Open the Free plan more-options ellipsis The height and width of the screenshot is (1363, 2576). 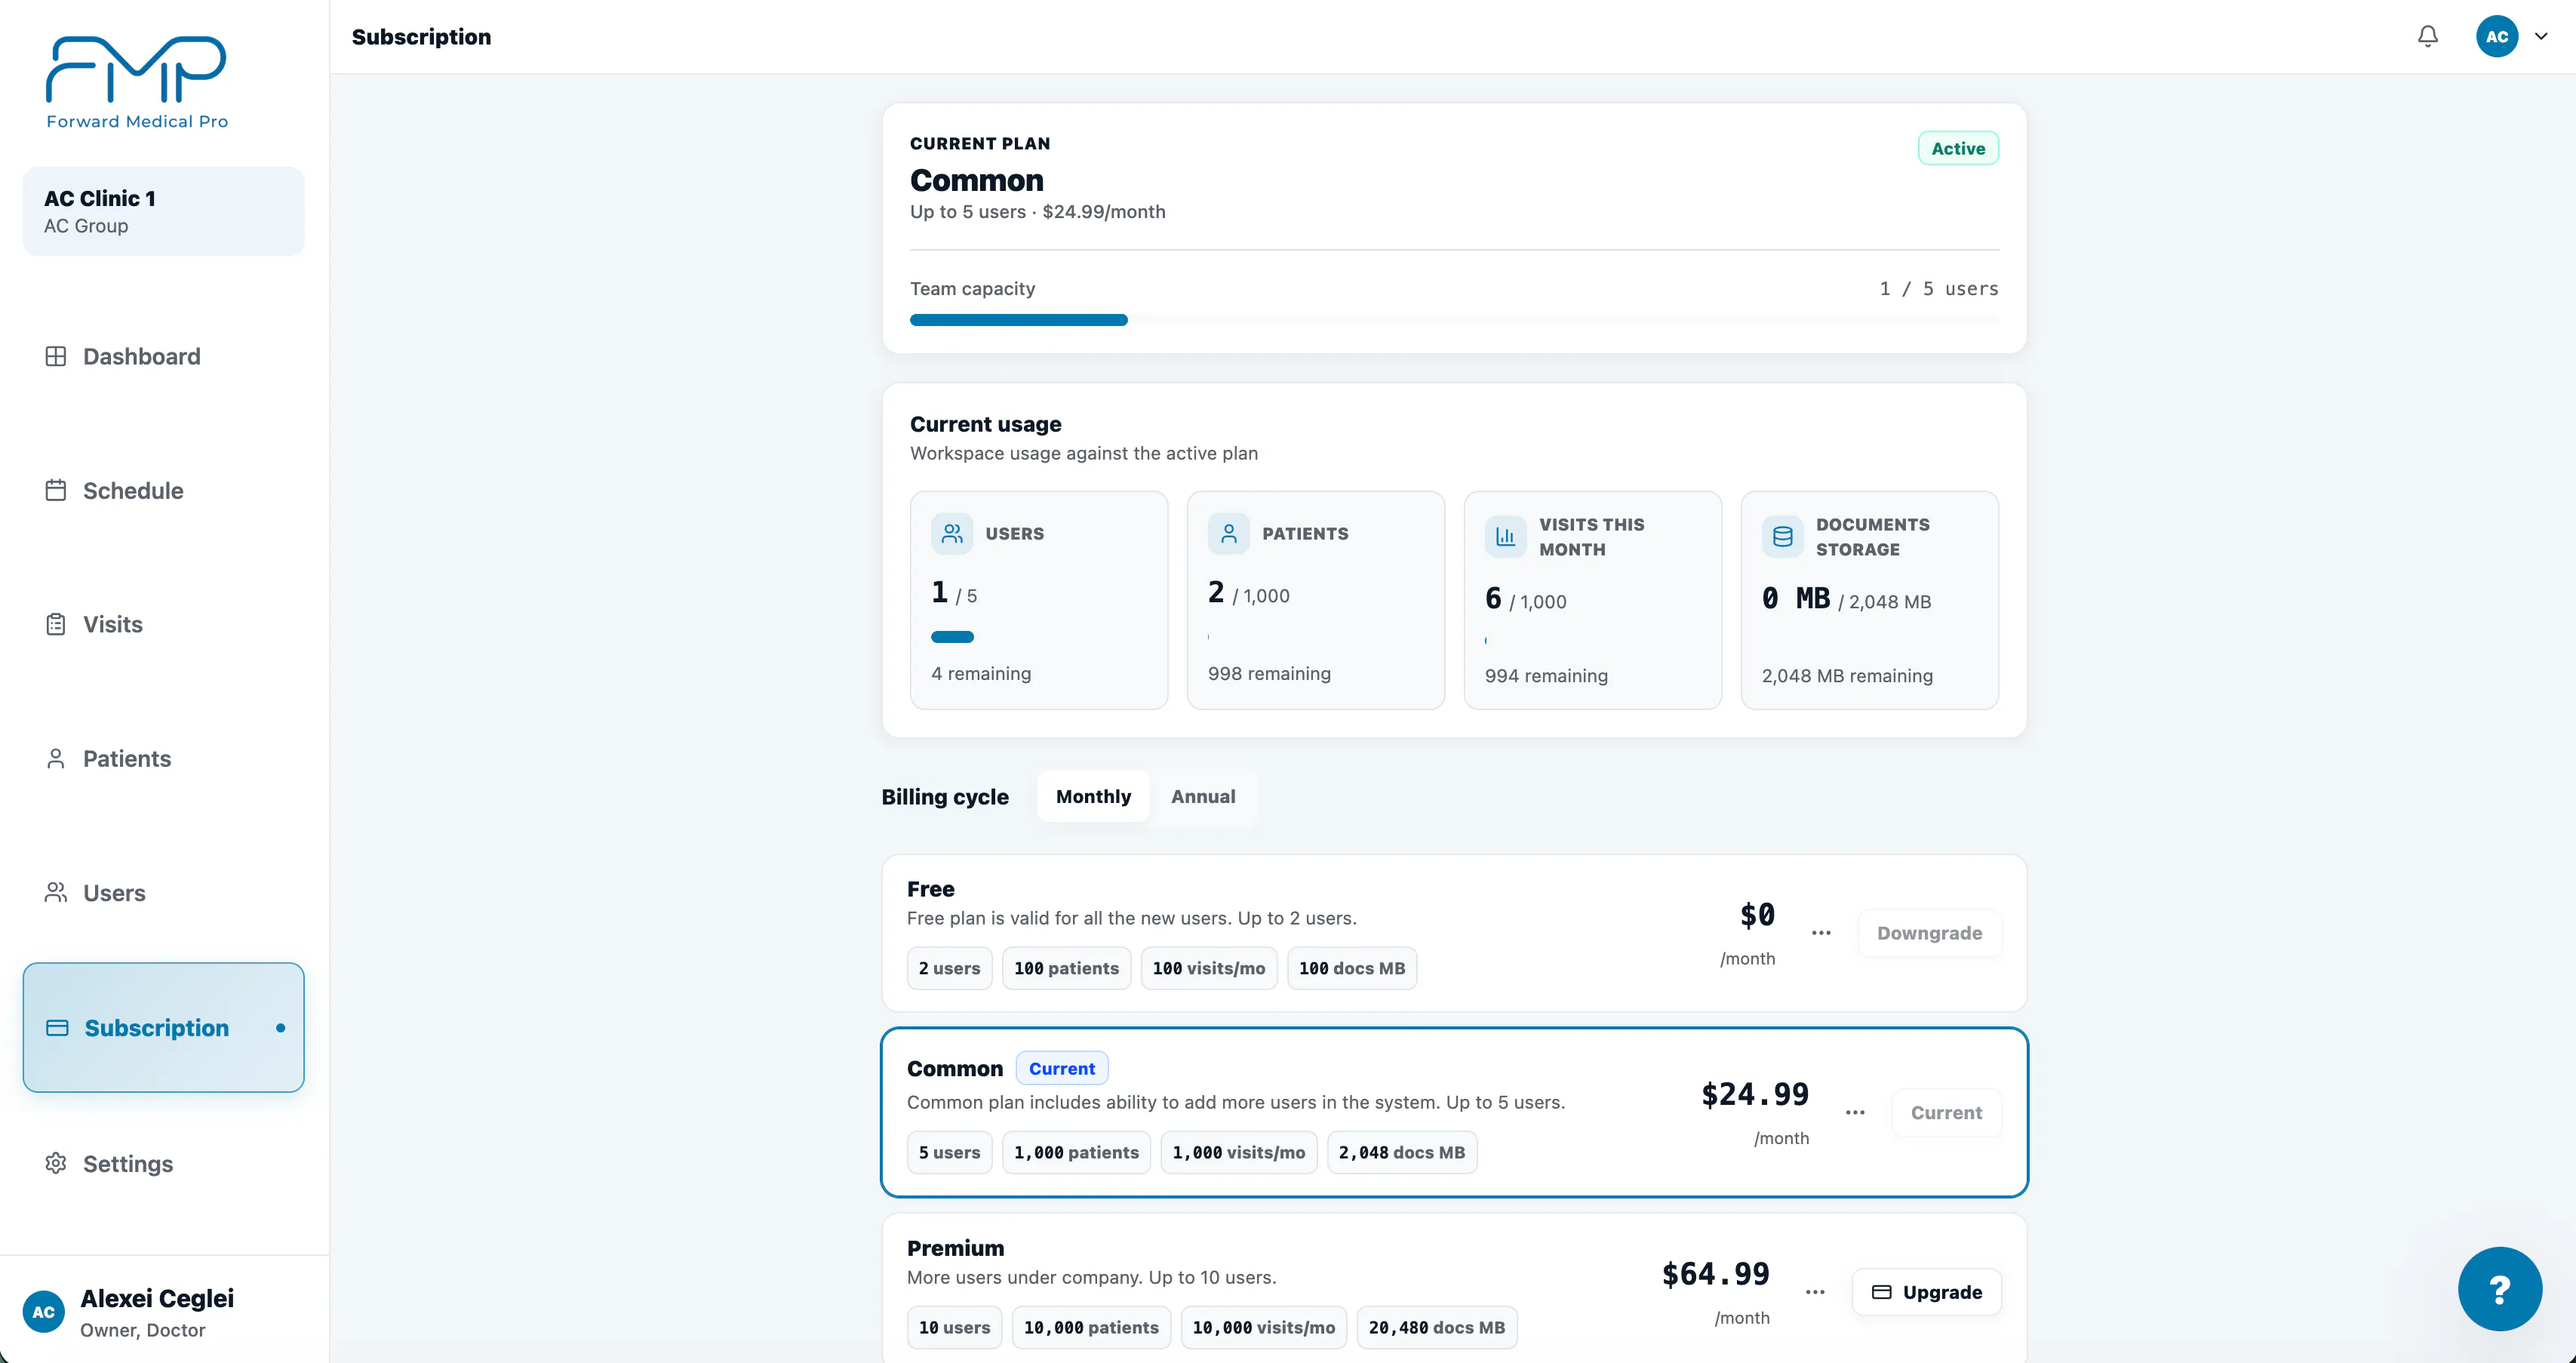(1821, 933)
